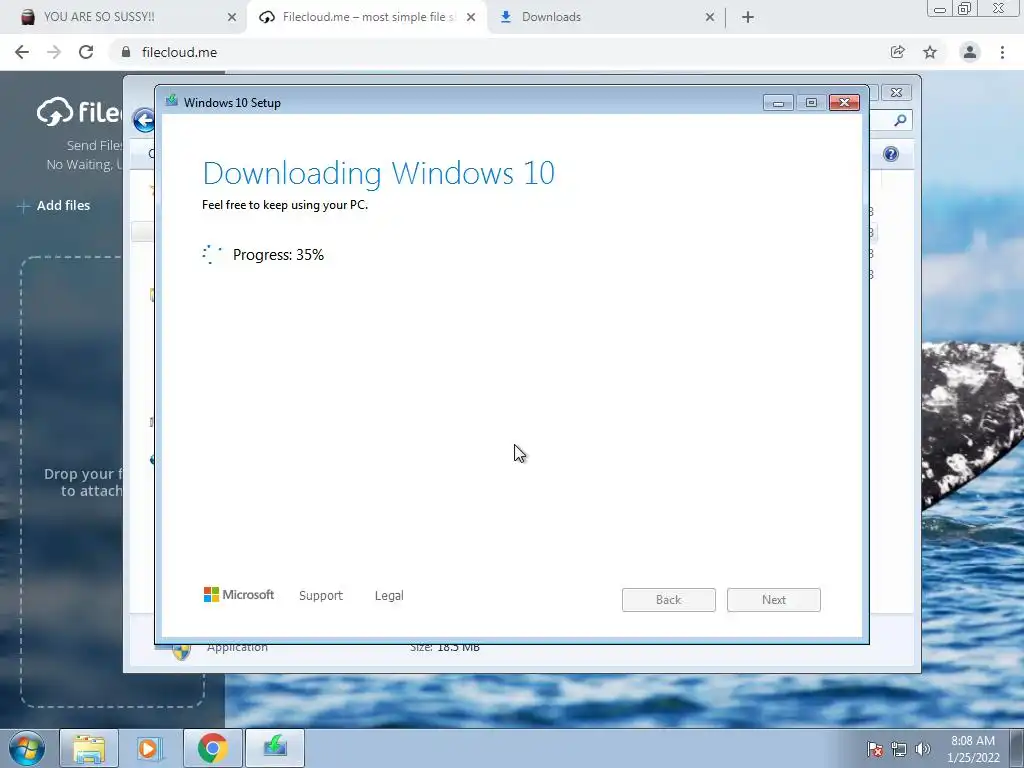Close the Windows 10 Setup window
This screenshot has width=1024, height=768.
point(844,103)
